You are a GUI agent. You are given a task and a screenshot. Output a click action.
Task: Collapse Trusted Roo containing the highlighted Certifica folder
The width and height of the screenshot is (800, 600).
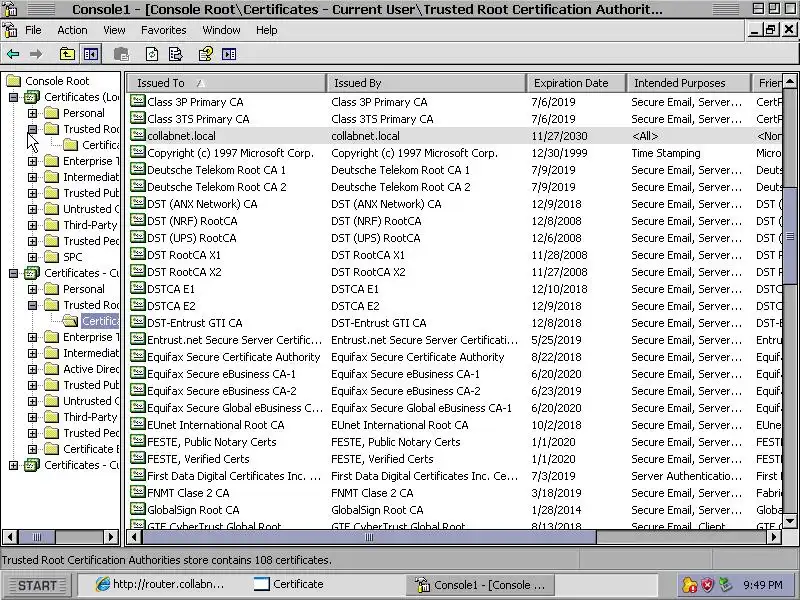coord(32,305)
